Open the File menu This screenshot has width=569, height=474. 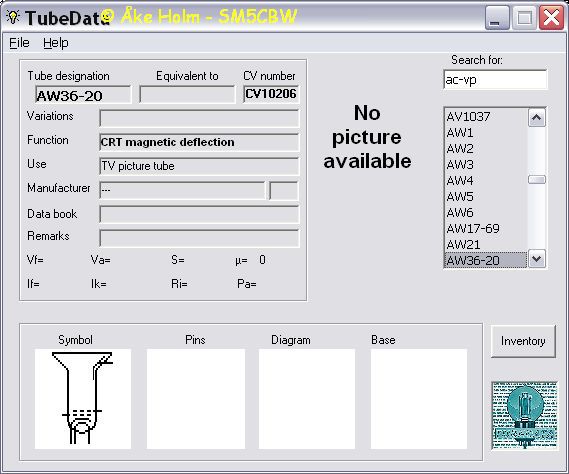tap(19, 43)
